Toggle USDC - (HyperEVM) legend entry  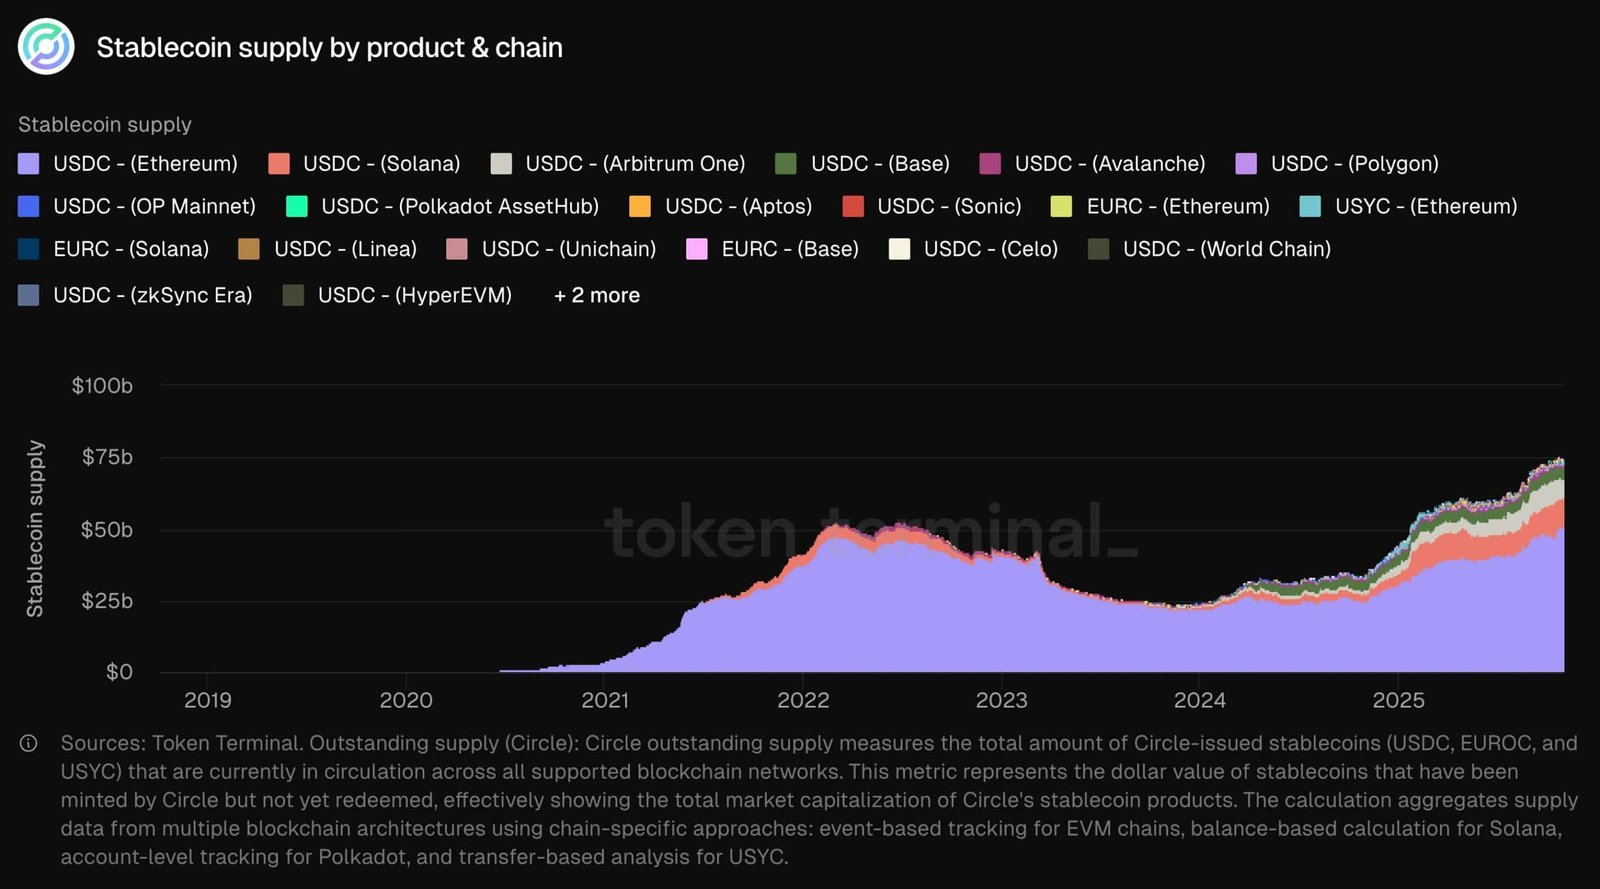coord(397,295)
